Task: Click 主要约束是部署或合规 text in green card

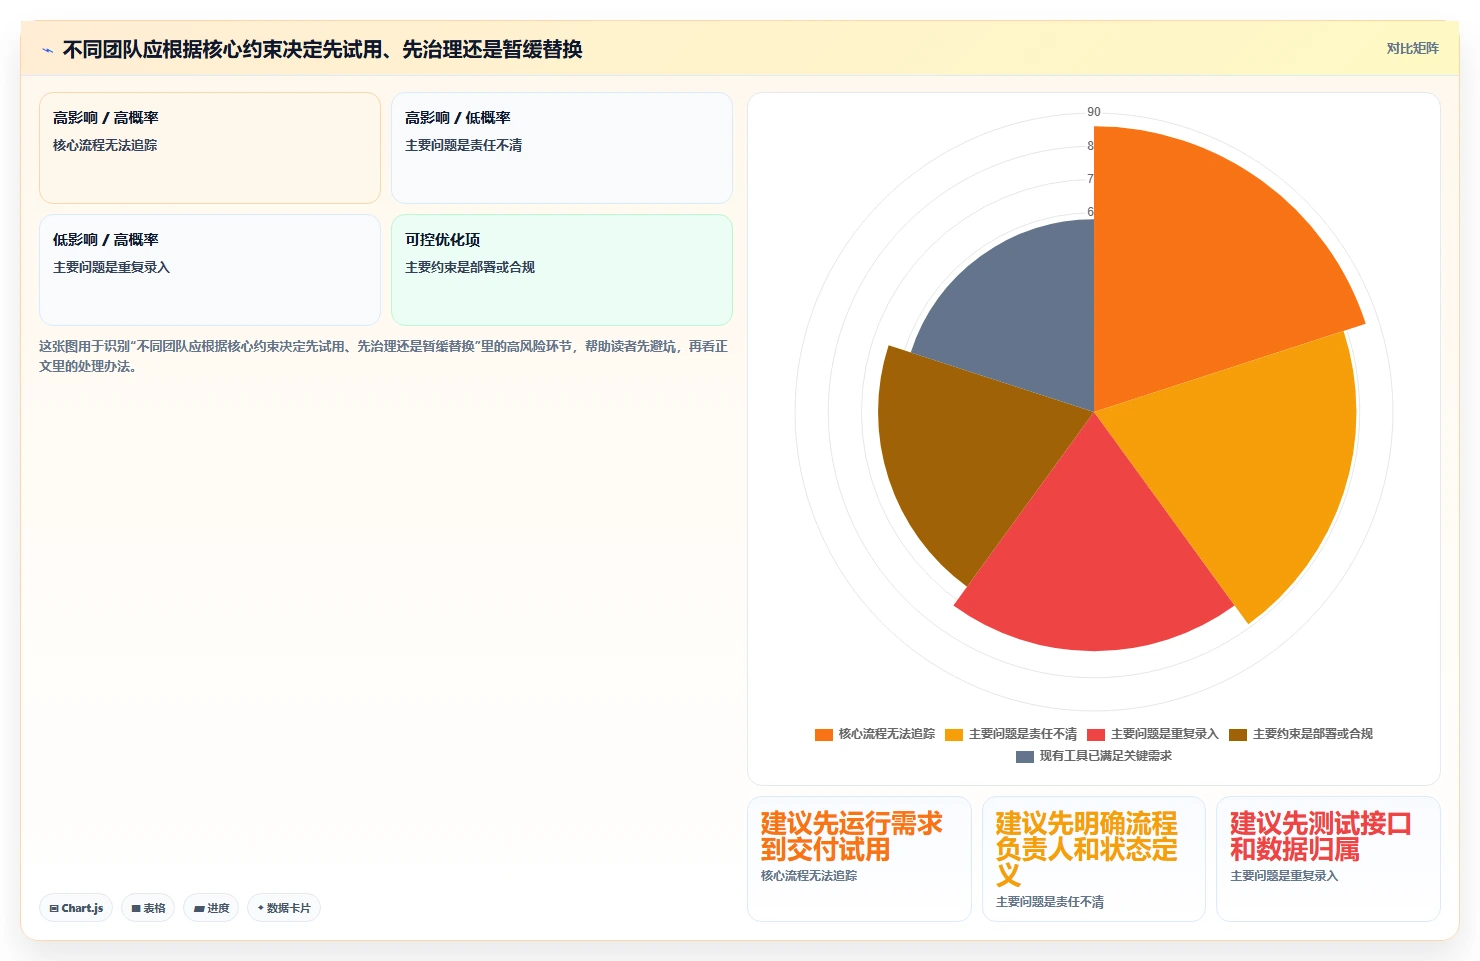Action: (470, 267)
